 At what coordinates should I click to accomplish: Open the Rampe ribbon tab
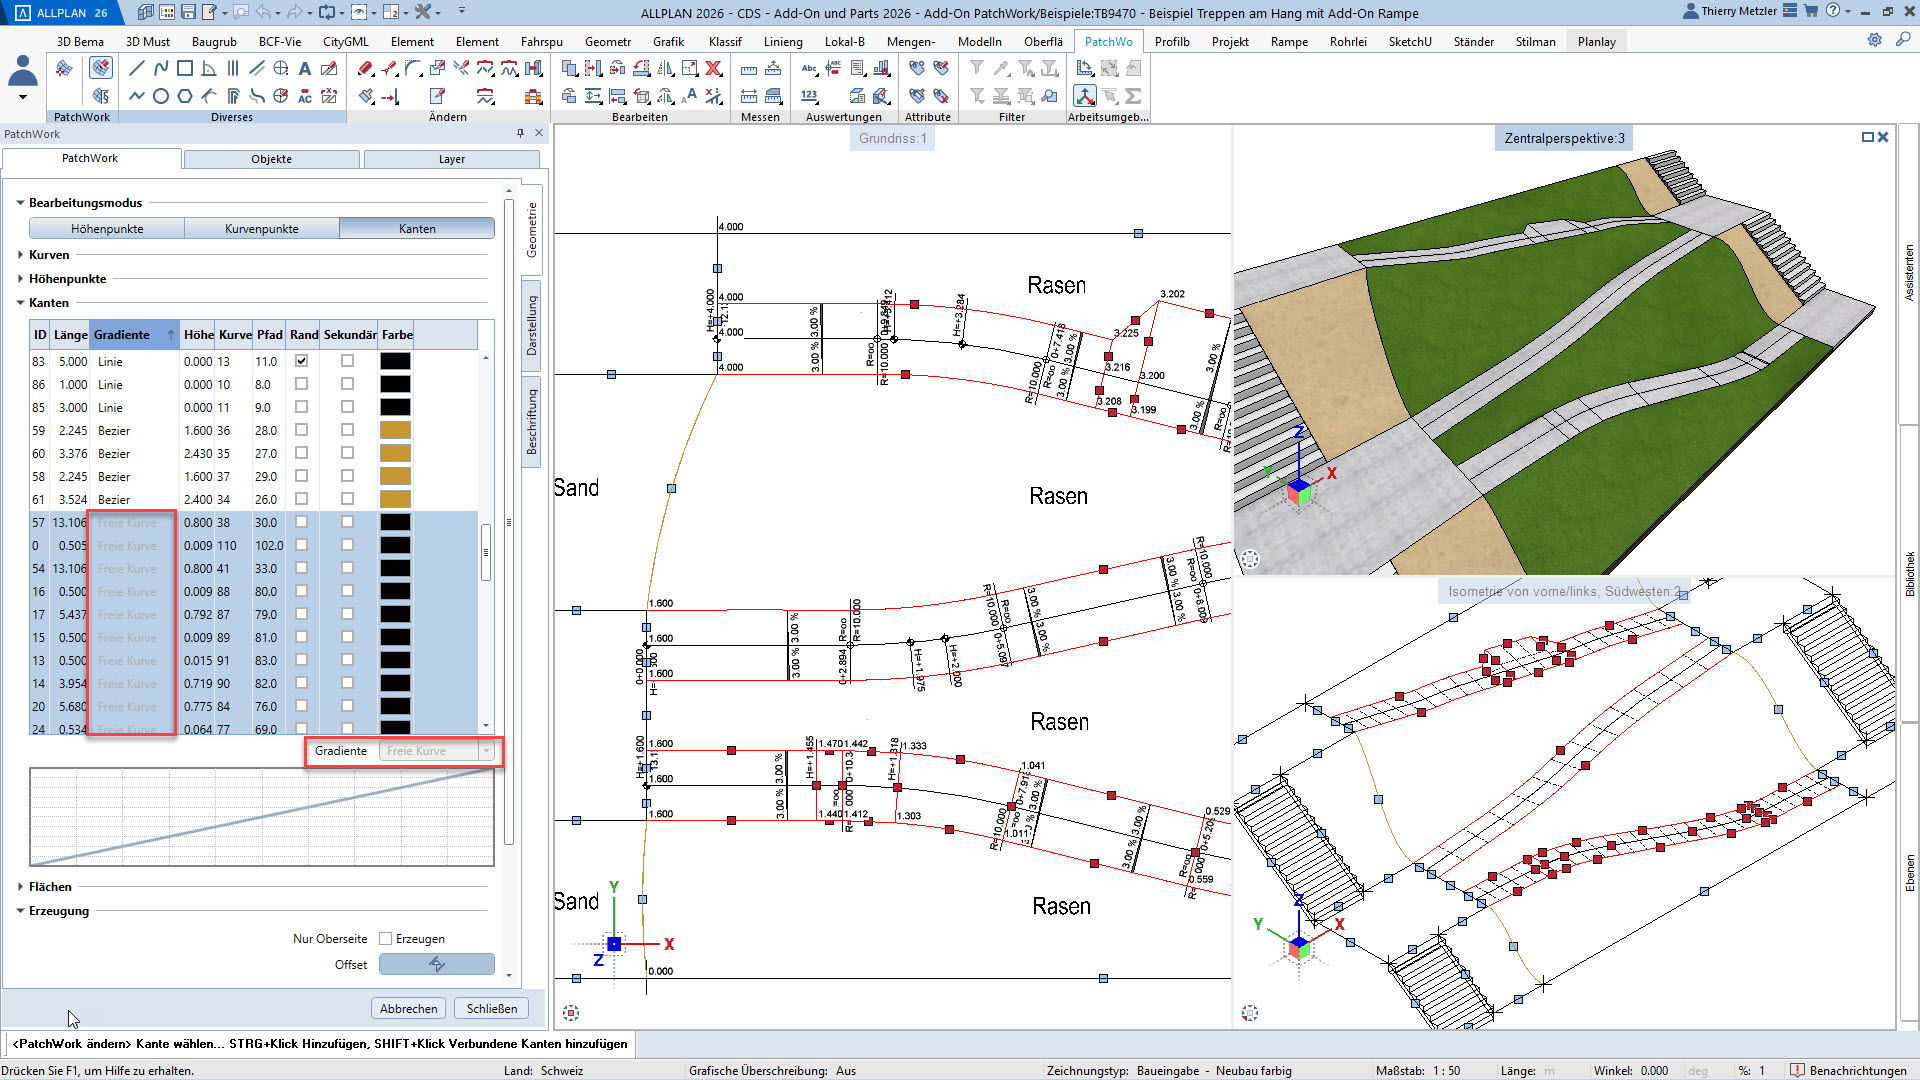1289,41
